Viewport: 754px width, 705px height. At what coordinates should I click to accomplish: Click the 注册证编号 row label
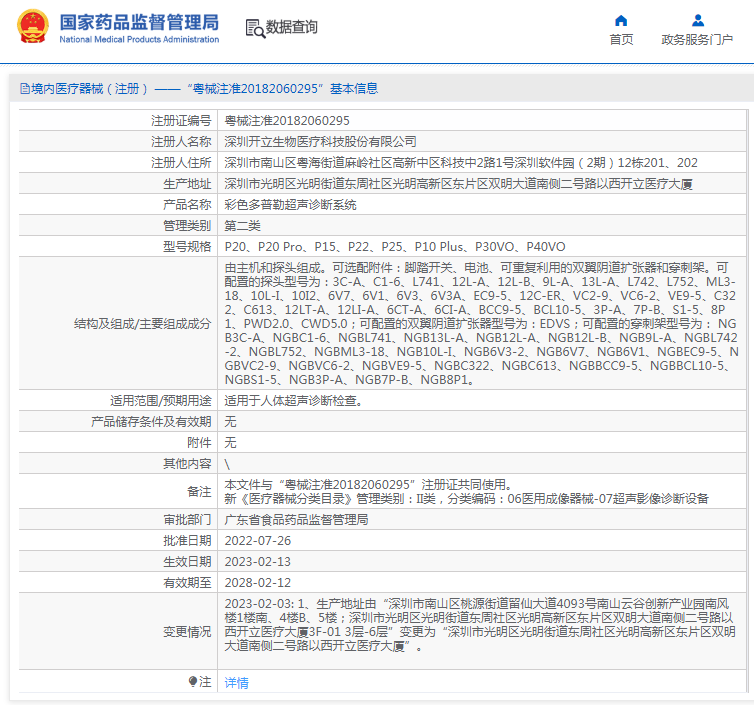coord(181,121)
